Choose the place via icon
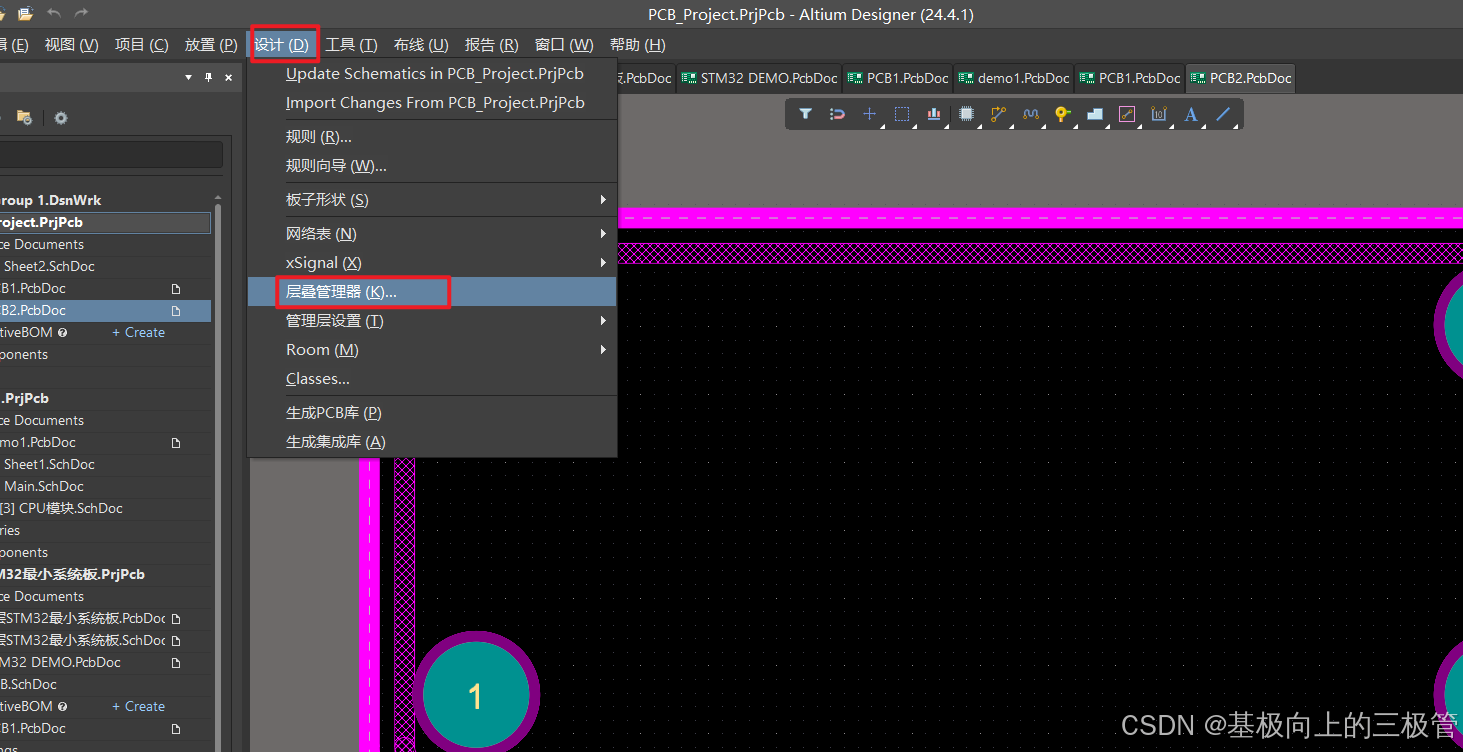The height and width of the screenshot is (752, 1463). tap(1062, 114)
